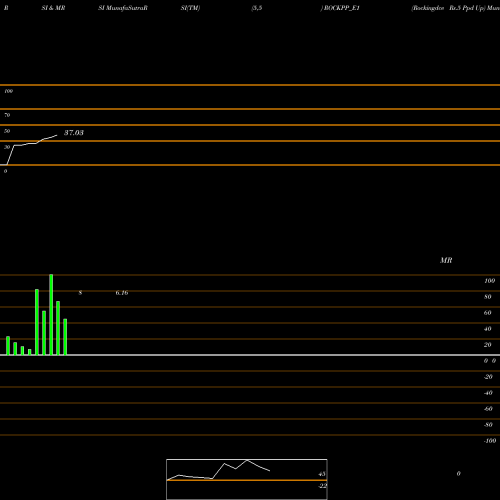The image size is (500, 500).
Task: Click the white RSI line on chart
Action: [x=29, y=144]
